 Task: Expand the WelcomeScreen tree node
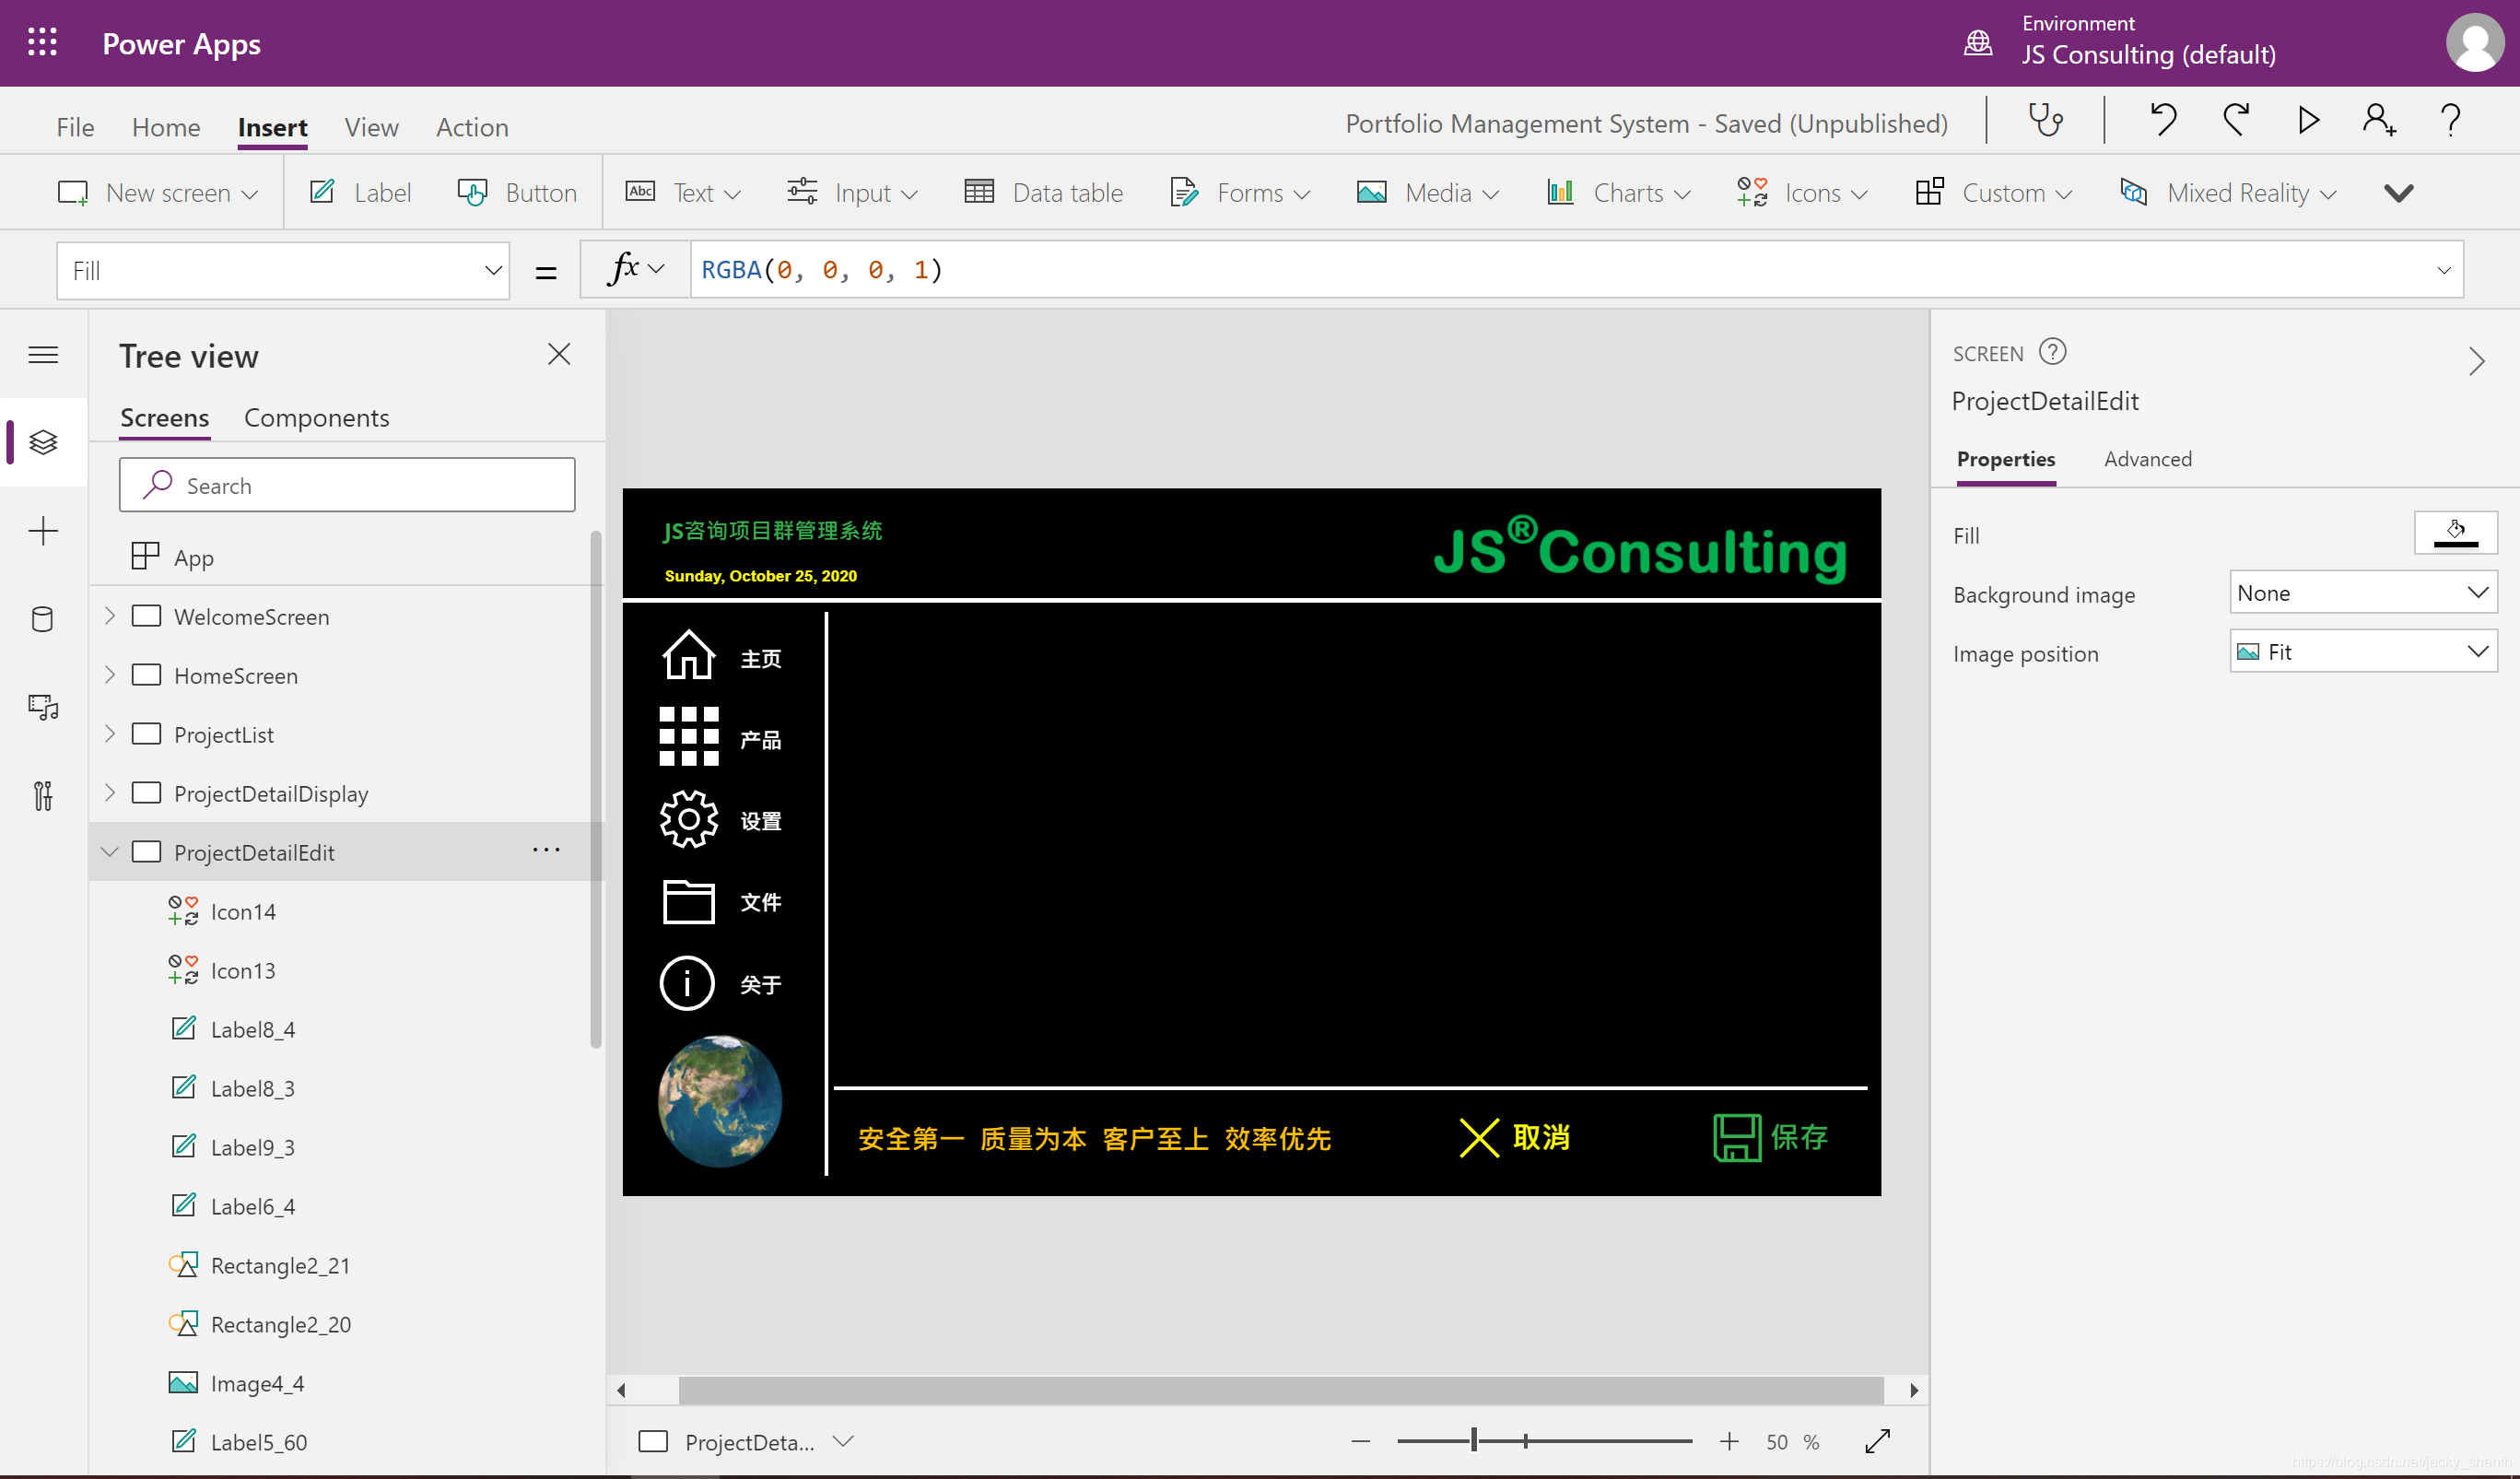coord(110,616)
